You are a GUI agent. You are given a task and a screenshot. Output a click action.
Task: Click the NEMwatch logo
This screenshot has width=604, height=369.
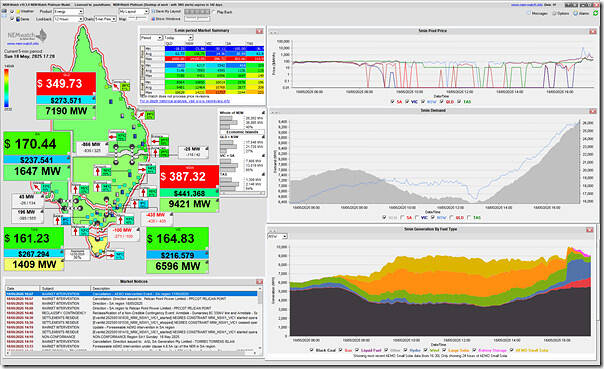coord(27,36)
